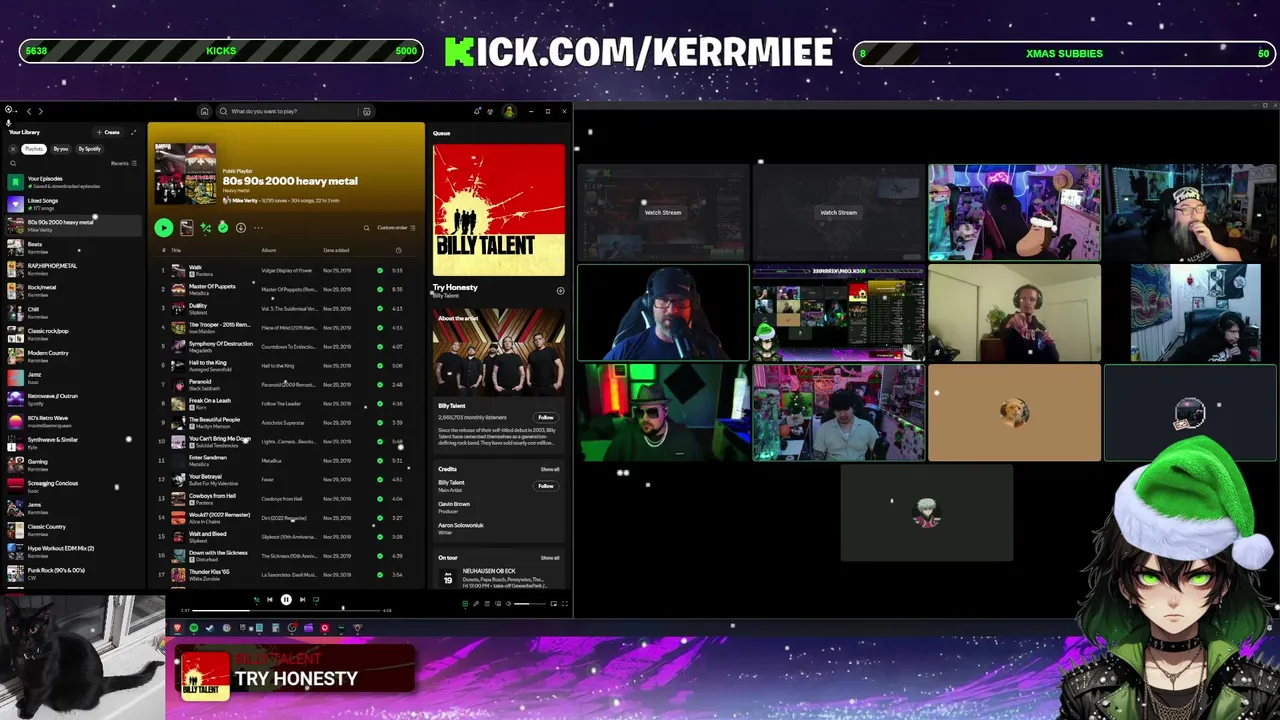
Task: Select the Playlists filter chip
Action: pos(34,149)
